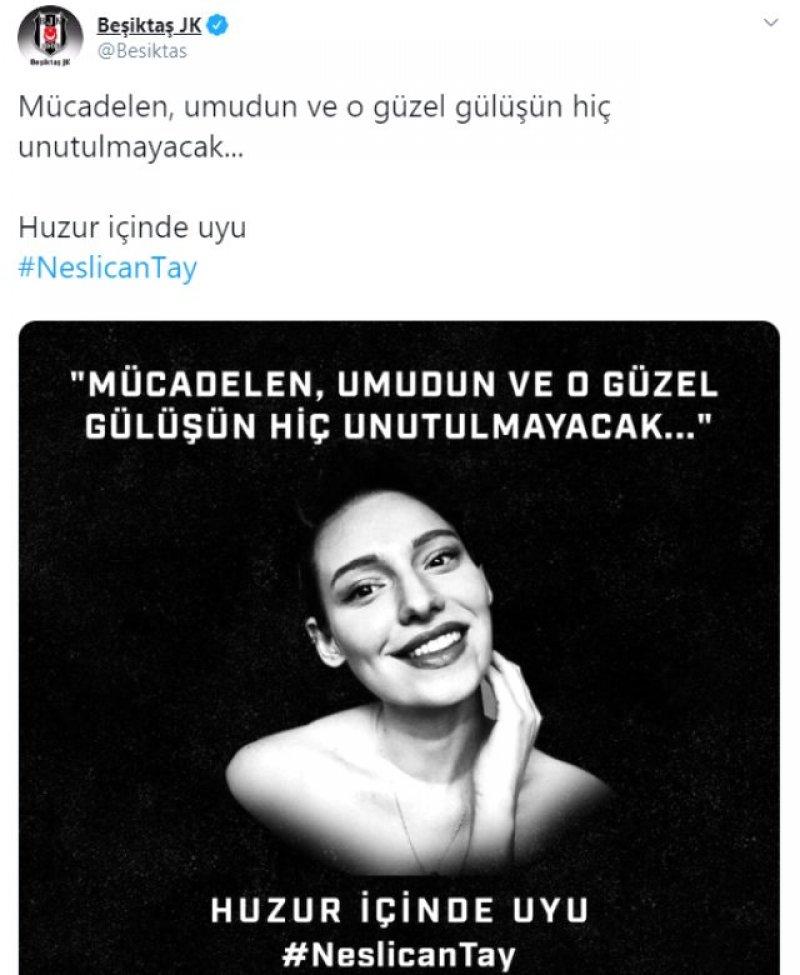This screenshot has height=975, width=800.
Task: Click the blue verified badge
Action: click(218, 25)
